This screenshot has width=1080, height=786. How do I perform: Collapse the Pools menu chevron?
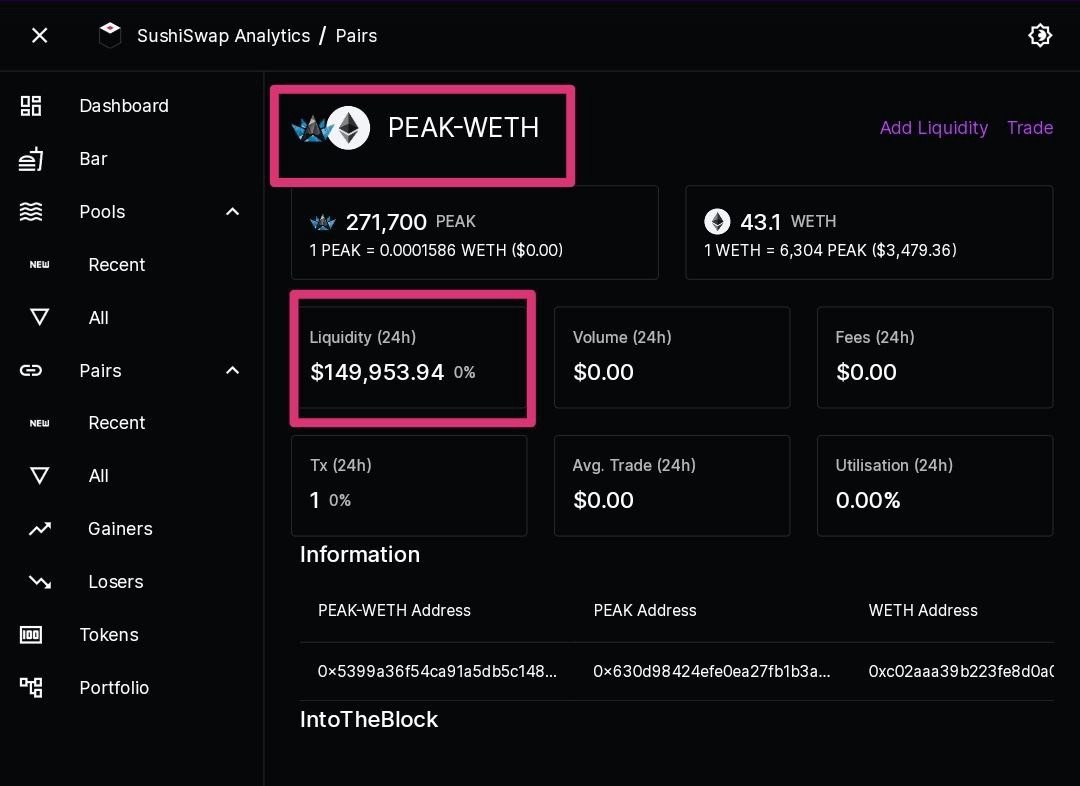[233, 211]
